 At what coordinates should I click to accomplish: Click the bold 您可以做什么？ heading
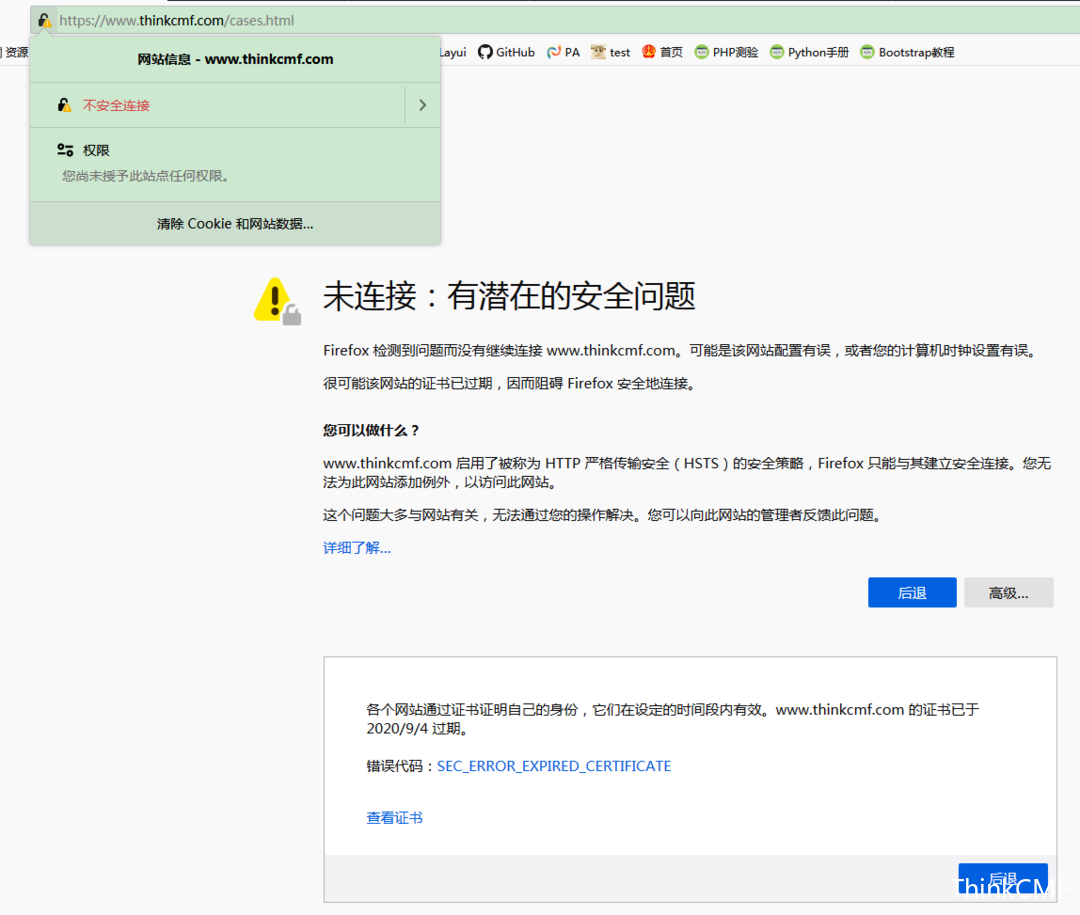(371, 430)
